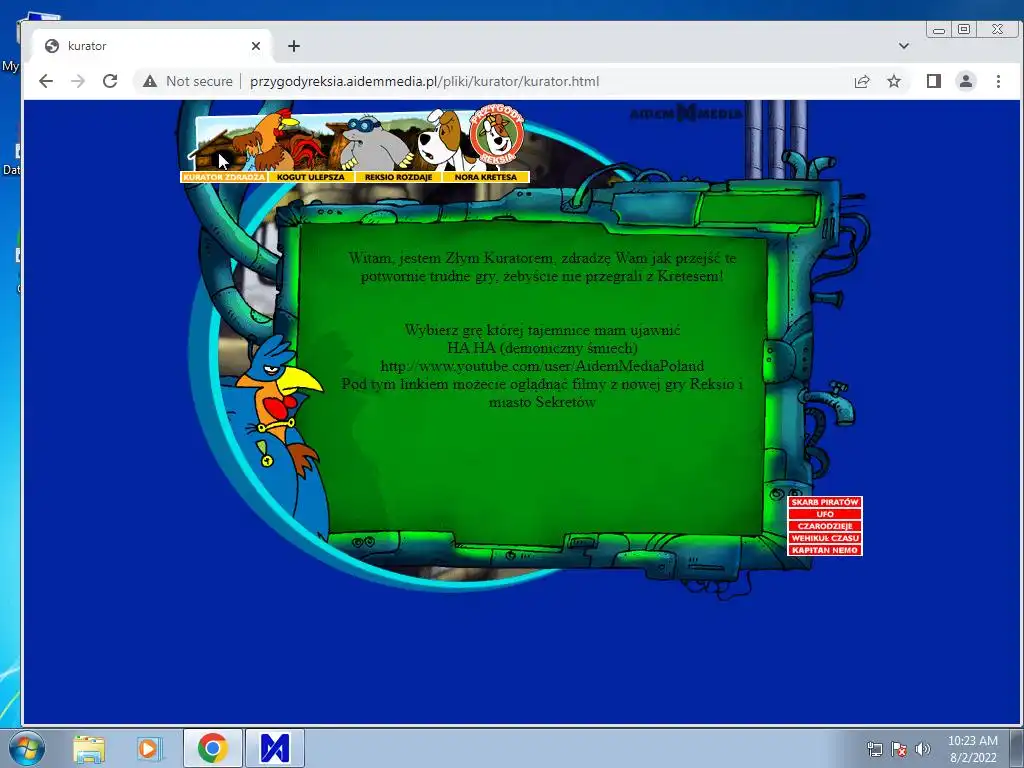Image resolution: width=1024 pixels, height=768 pixels.
Task: Click the browser Back arrow
Action: pos(46,81)
